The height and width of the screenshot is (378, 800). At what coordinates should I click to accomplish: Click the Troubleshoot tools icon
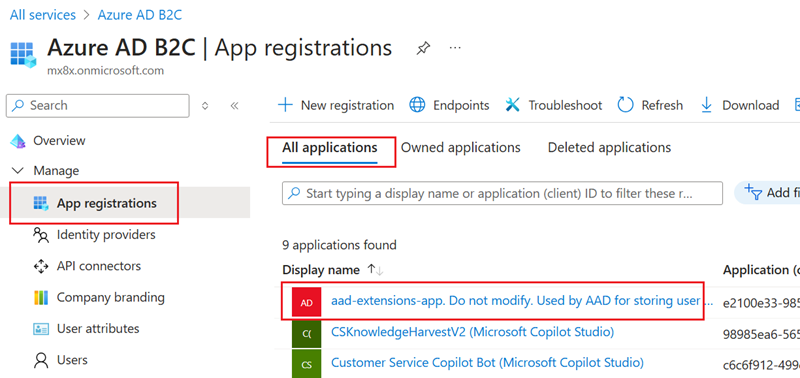coord(512,106)
